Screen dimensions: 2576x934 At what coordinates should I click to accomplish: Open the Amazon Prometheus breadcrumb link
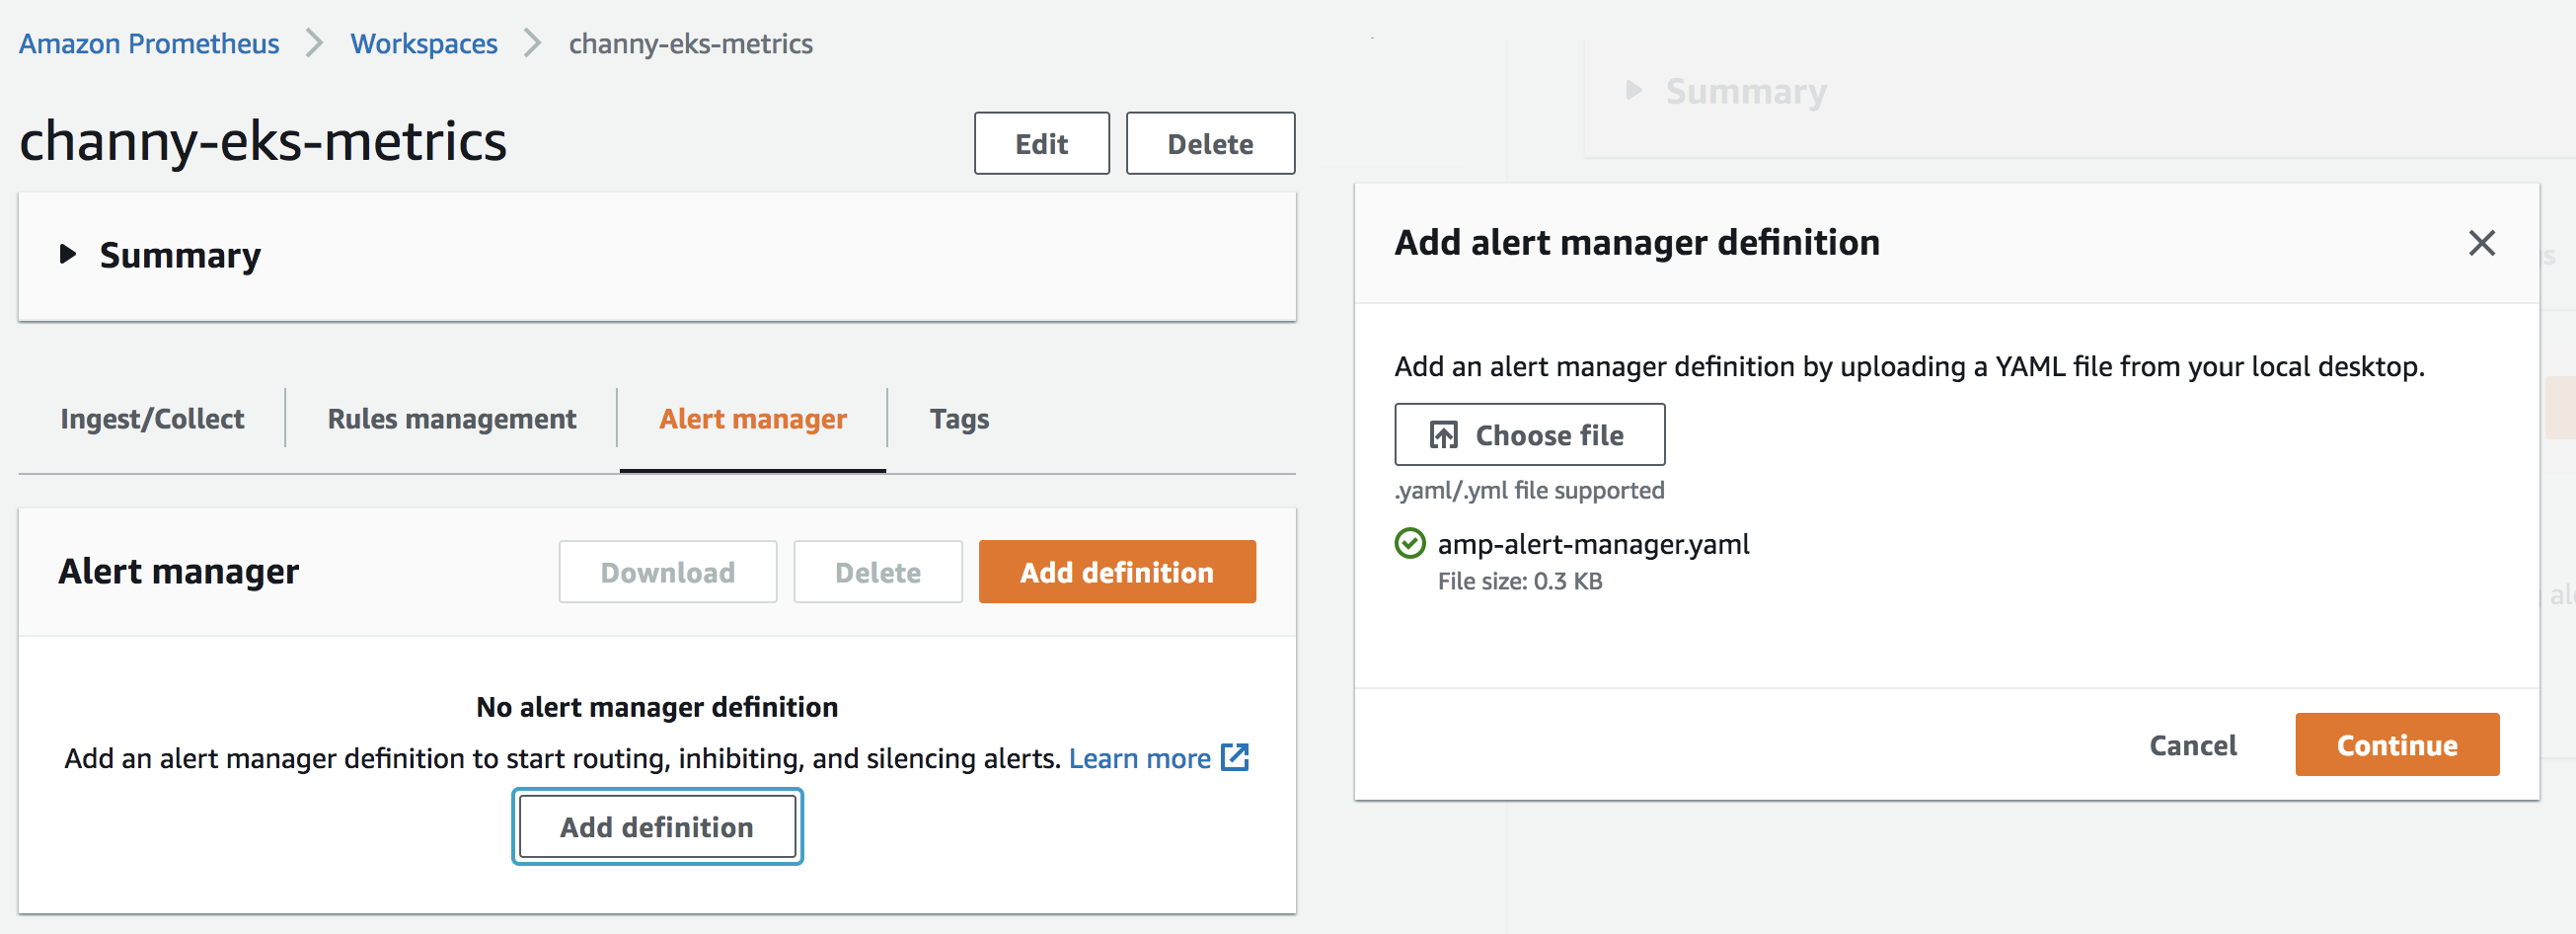tap(149, 43)
